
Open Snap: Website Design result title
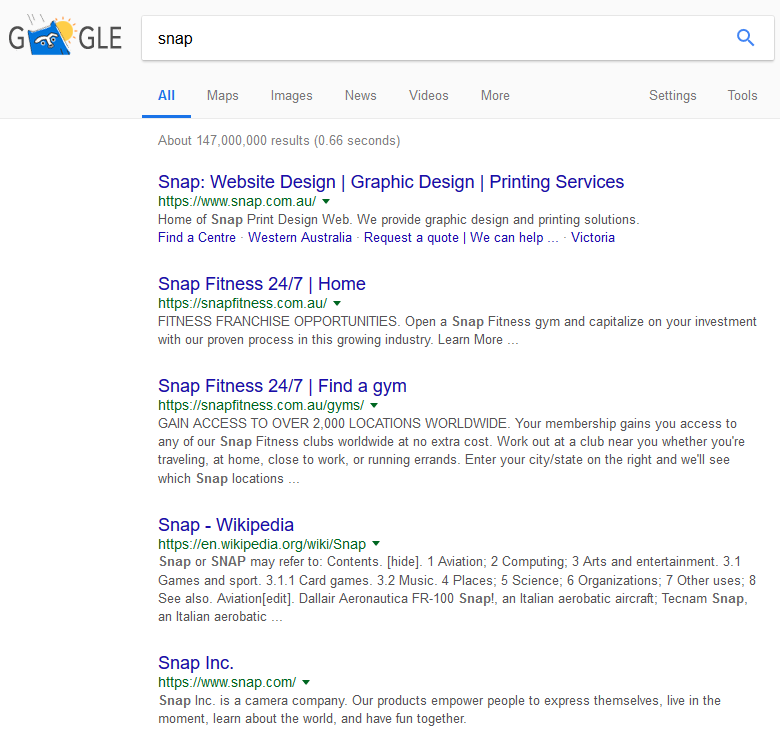tap(391, 182)
